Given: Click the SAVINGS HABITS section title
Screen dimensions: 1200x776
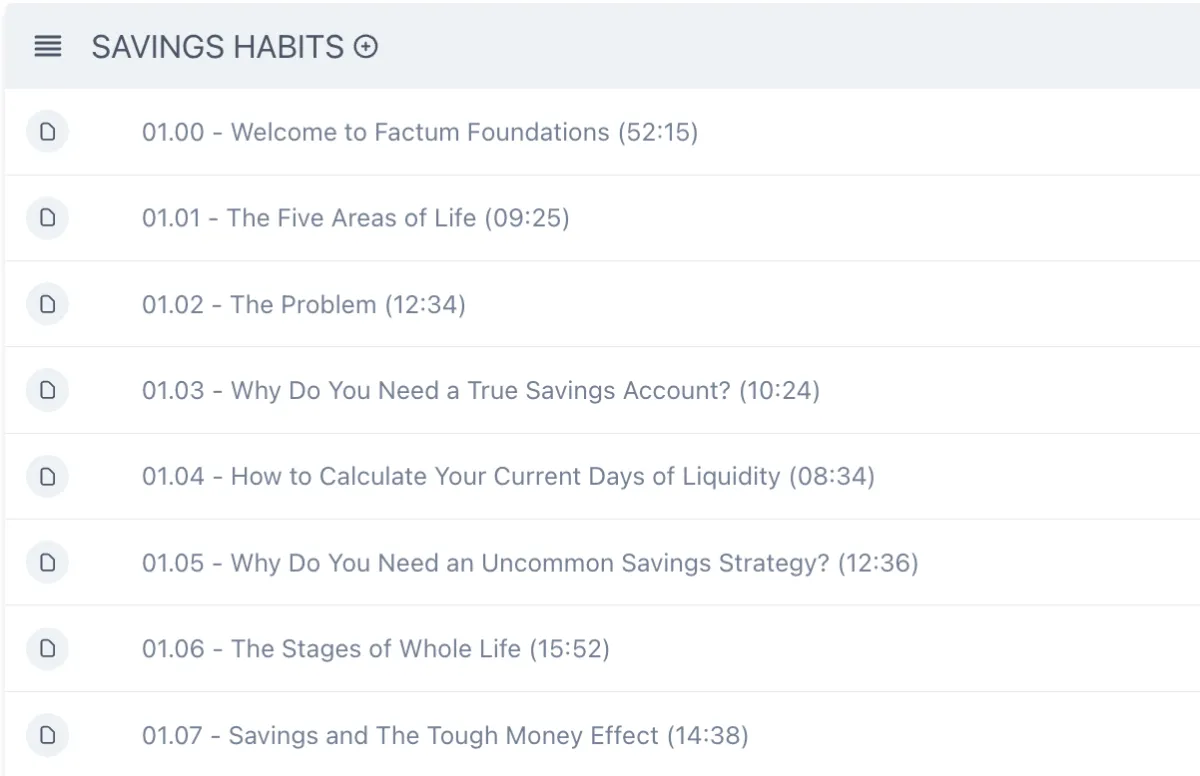Looking at the screenshot, I should (218, 47).
